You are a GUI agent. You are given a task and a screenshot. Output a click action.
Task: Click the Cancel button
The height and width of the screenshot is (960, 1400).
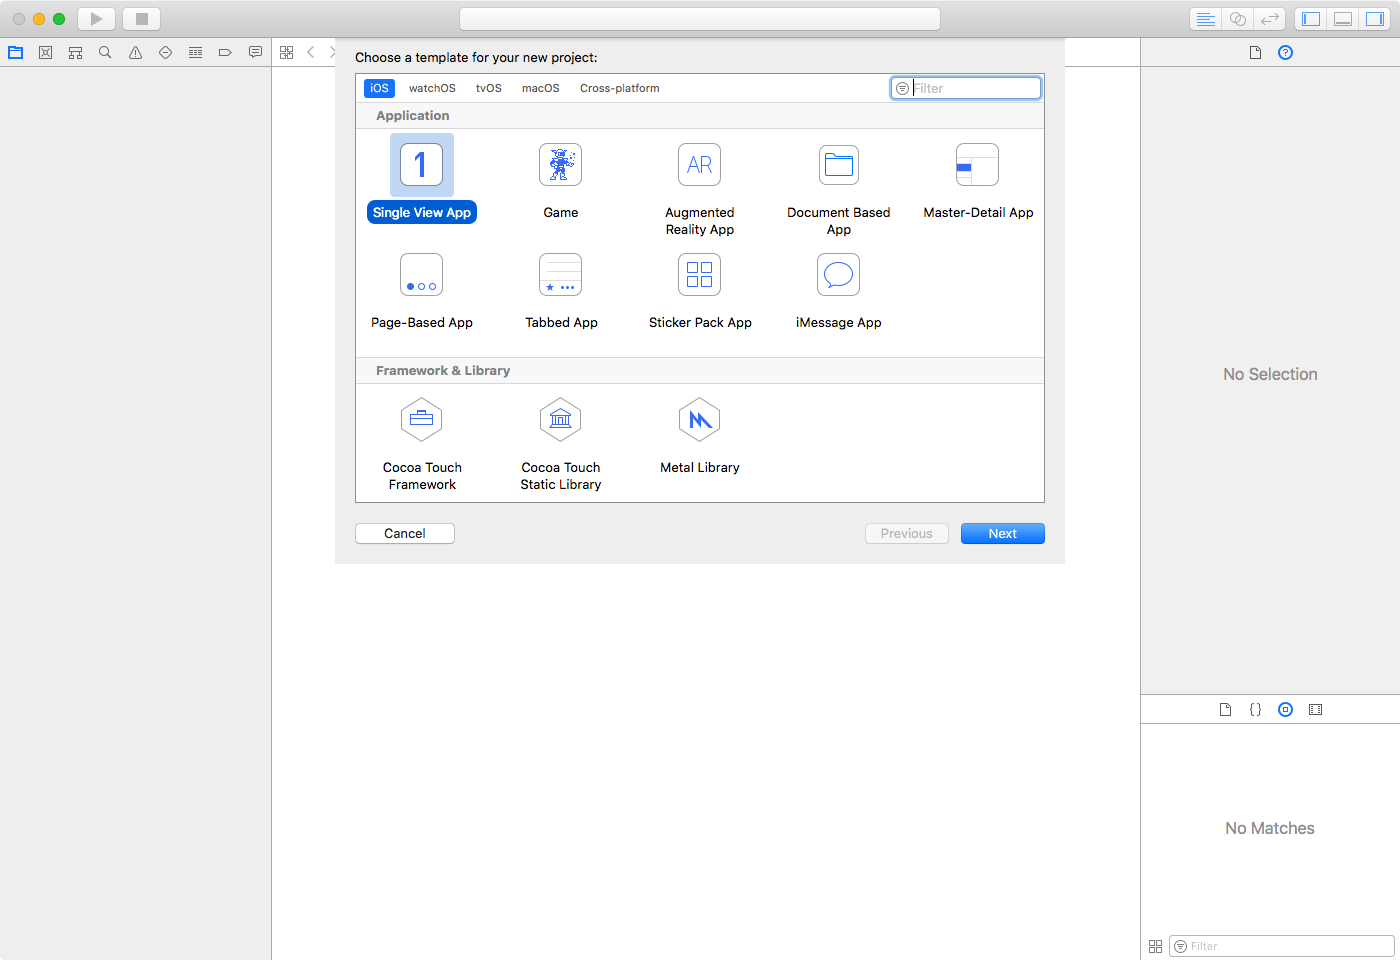click(x=405, y=533)
